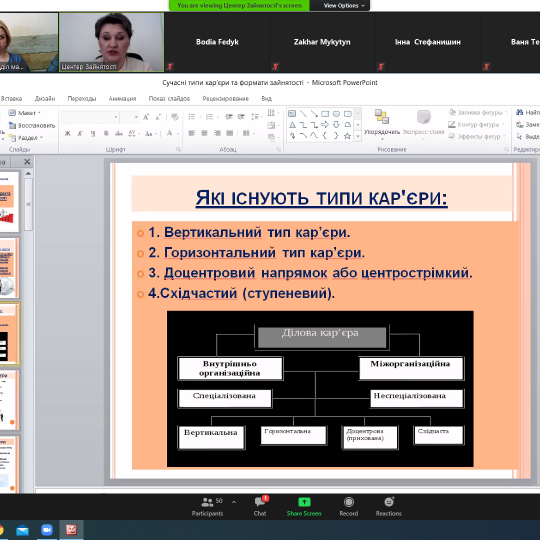Viewport: 540px width, 540px height.
Task: Open Переходы ribbon tab
Action: click(x=82, y=98)
